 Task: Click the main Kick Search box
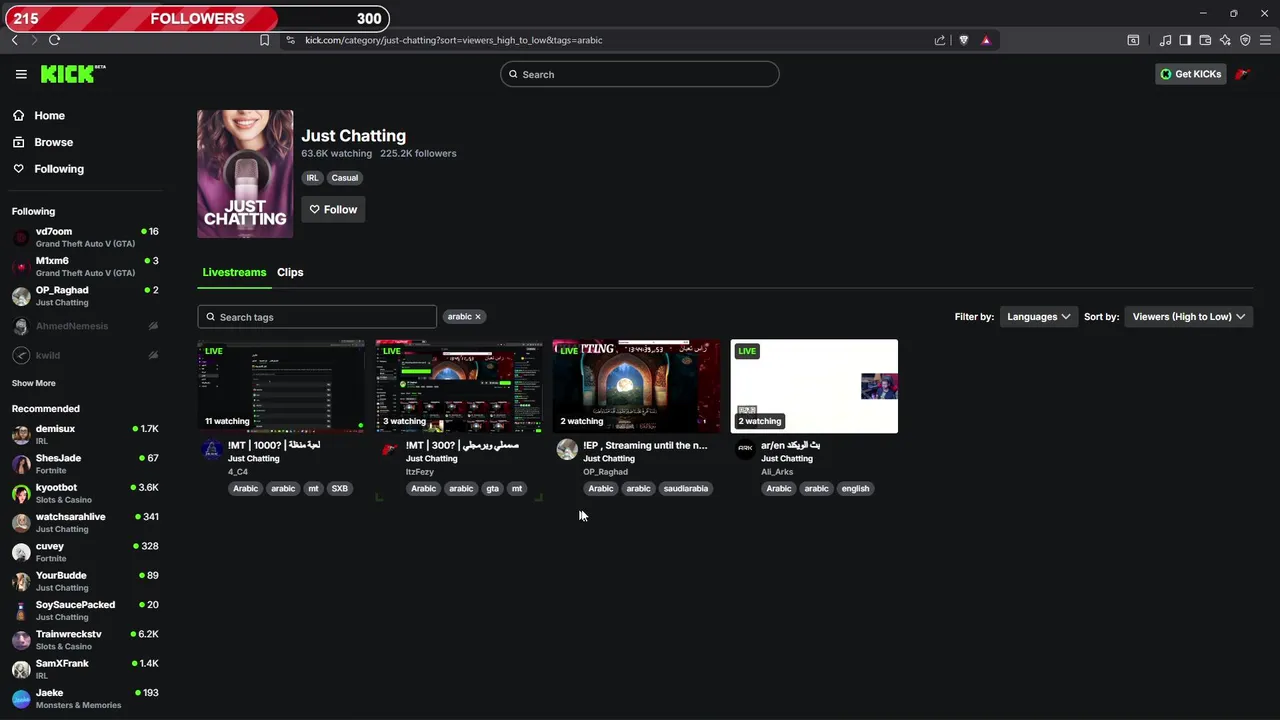point(640,74)
